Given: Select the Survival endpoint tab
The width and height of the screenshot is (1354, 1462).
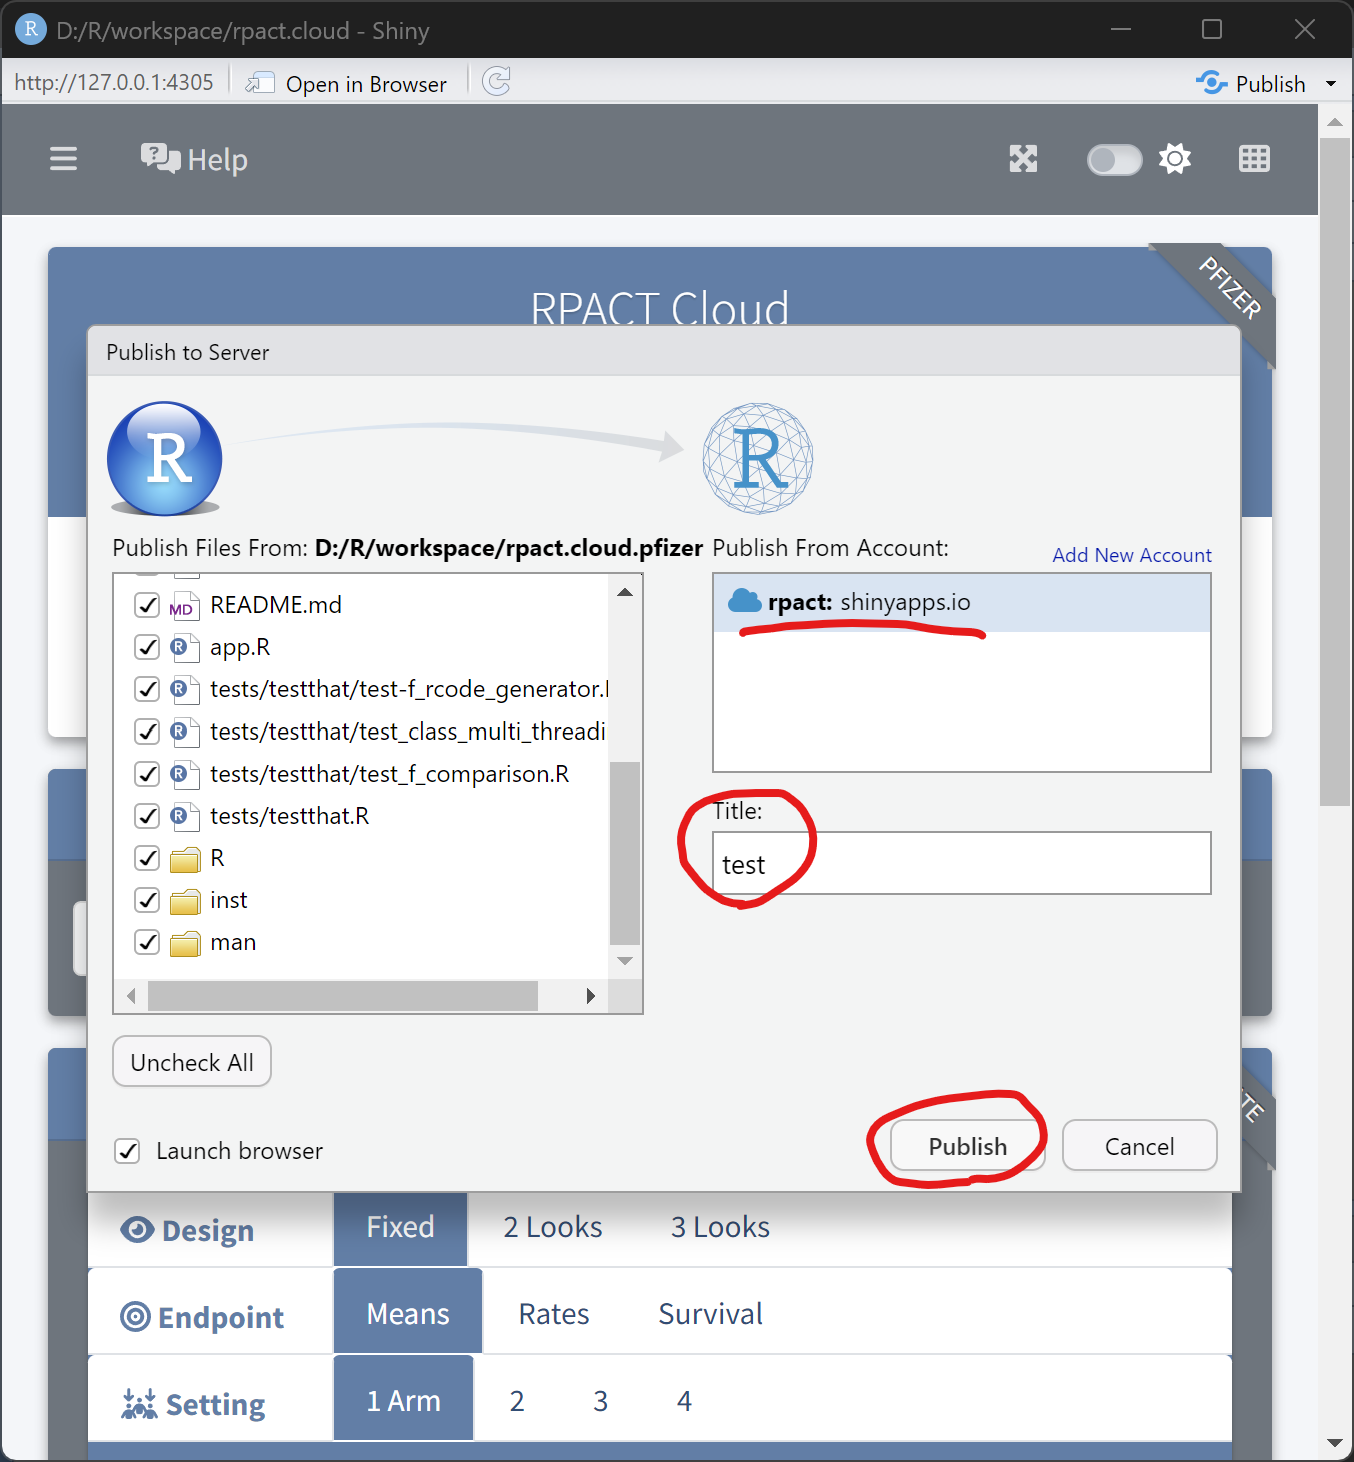Looking at the screenshot, I should click(709, 1313).
